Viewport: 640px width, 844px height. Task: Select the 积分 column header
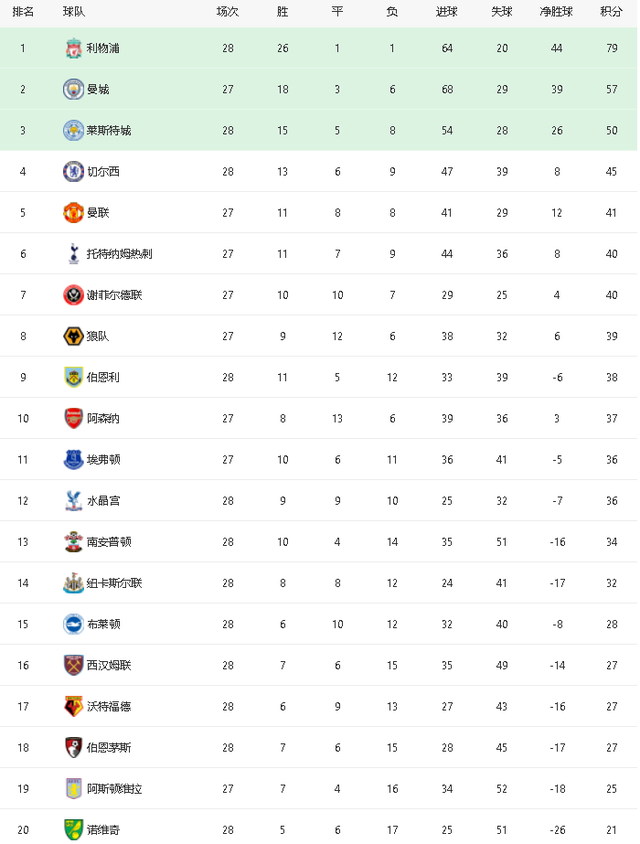point(611,12)
